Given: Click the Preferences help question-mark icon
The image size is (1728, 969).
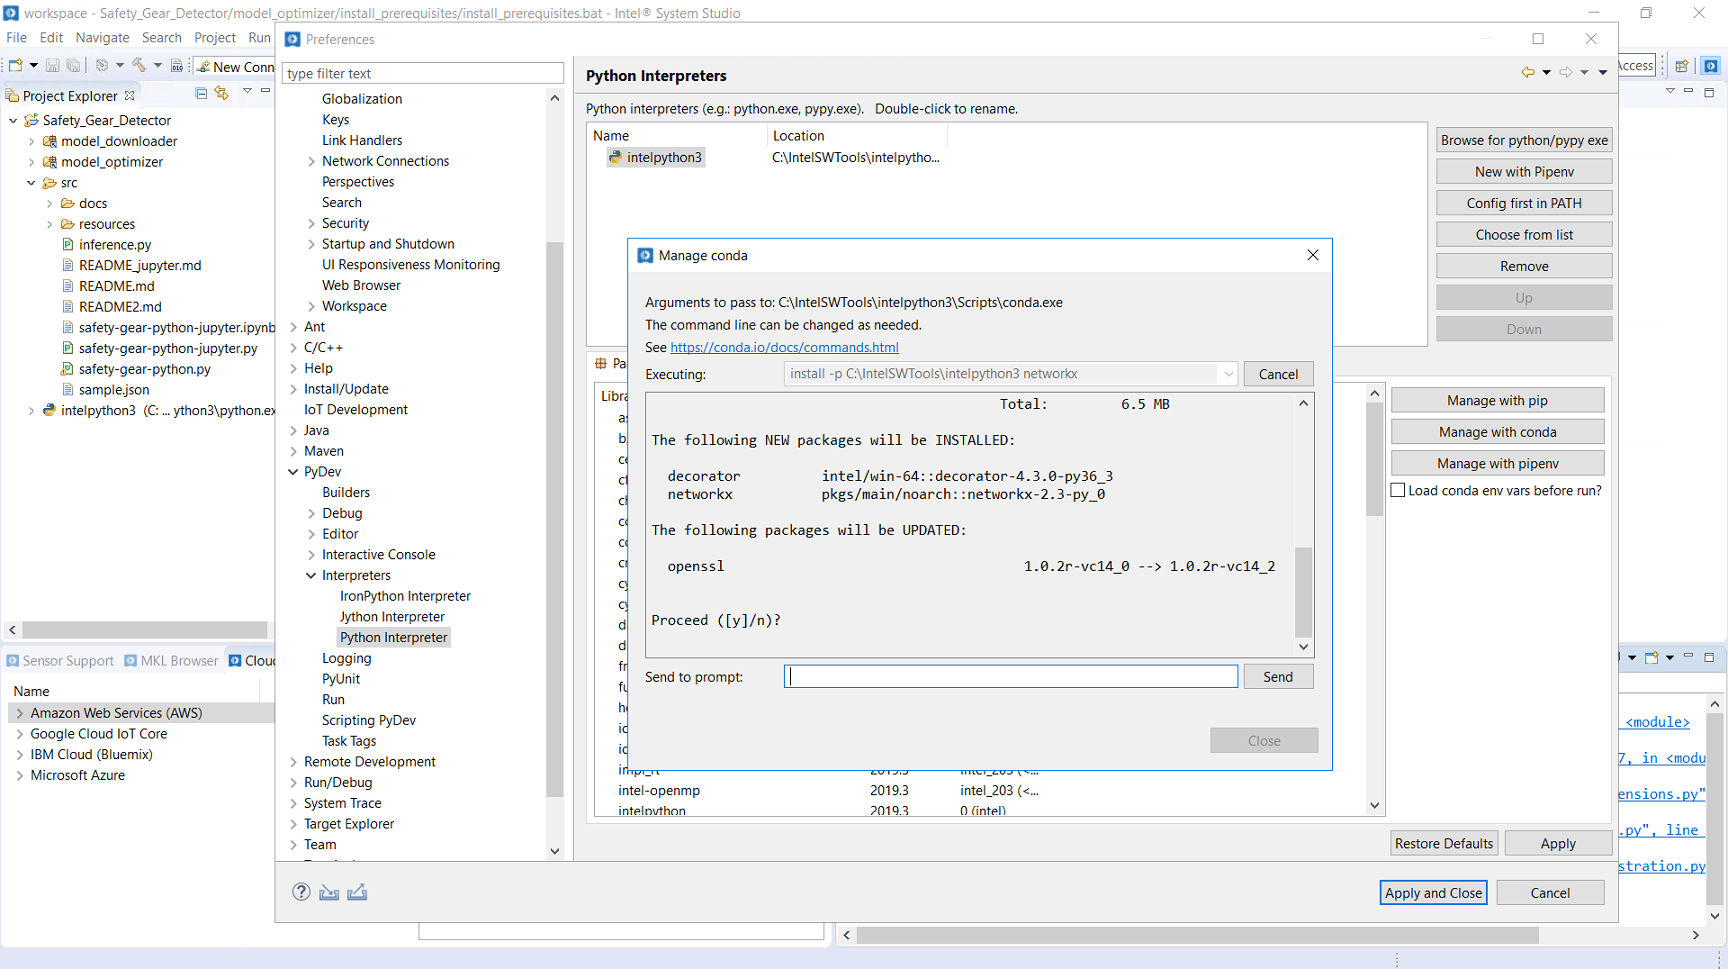Looking at the screenshot, I should pyautogui.click(x=301, y=892).
